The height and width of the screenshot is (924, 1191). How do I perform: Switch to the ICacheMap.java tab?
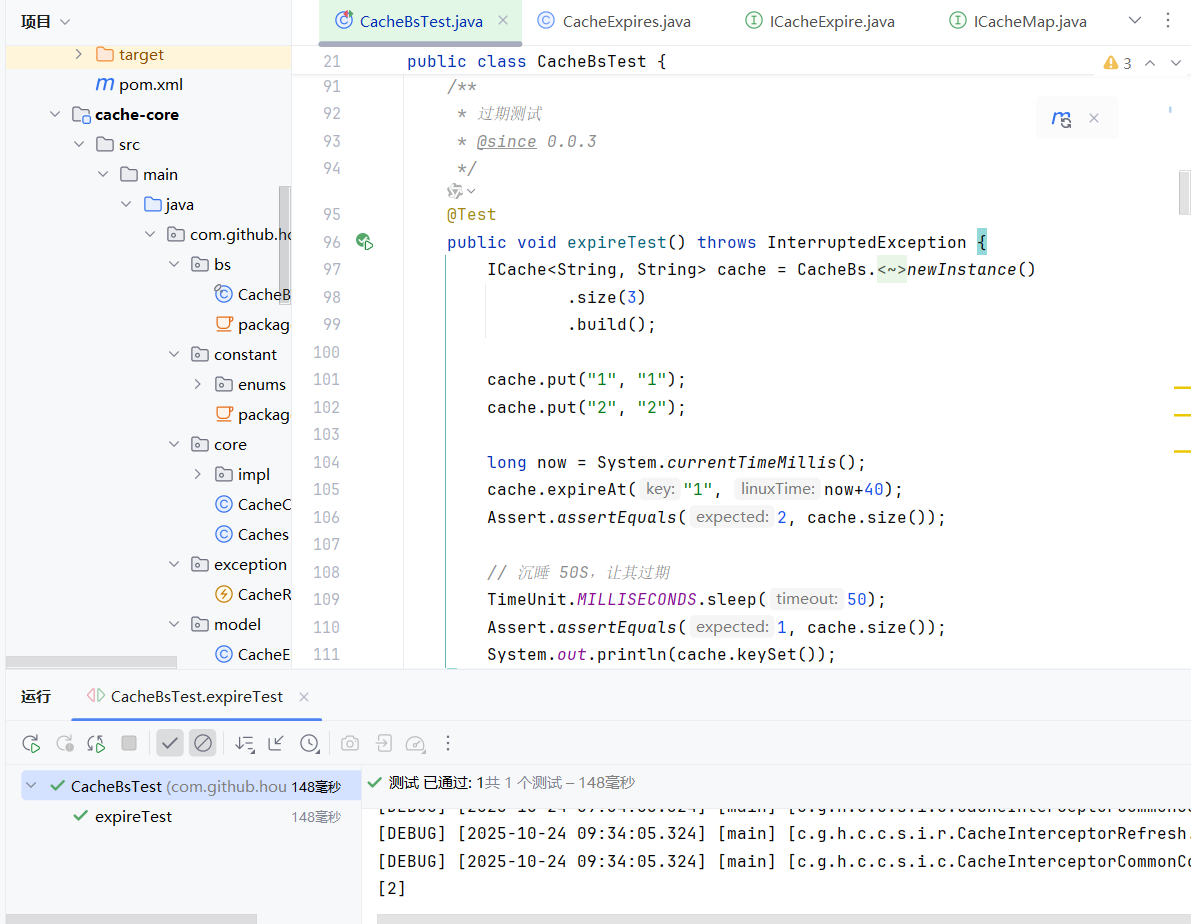1029,21
